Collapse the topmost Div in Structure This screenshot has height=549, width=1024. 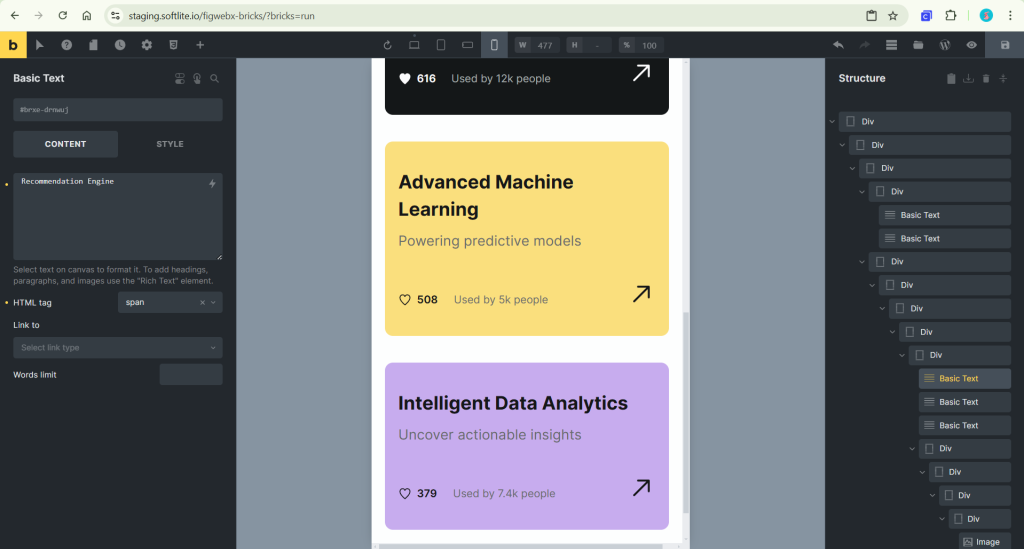pos(833,121)
